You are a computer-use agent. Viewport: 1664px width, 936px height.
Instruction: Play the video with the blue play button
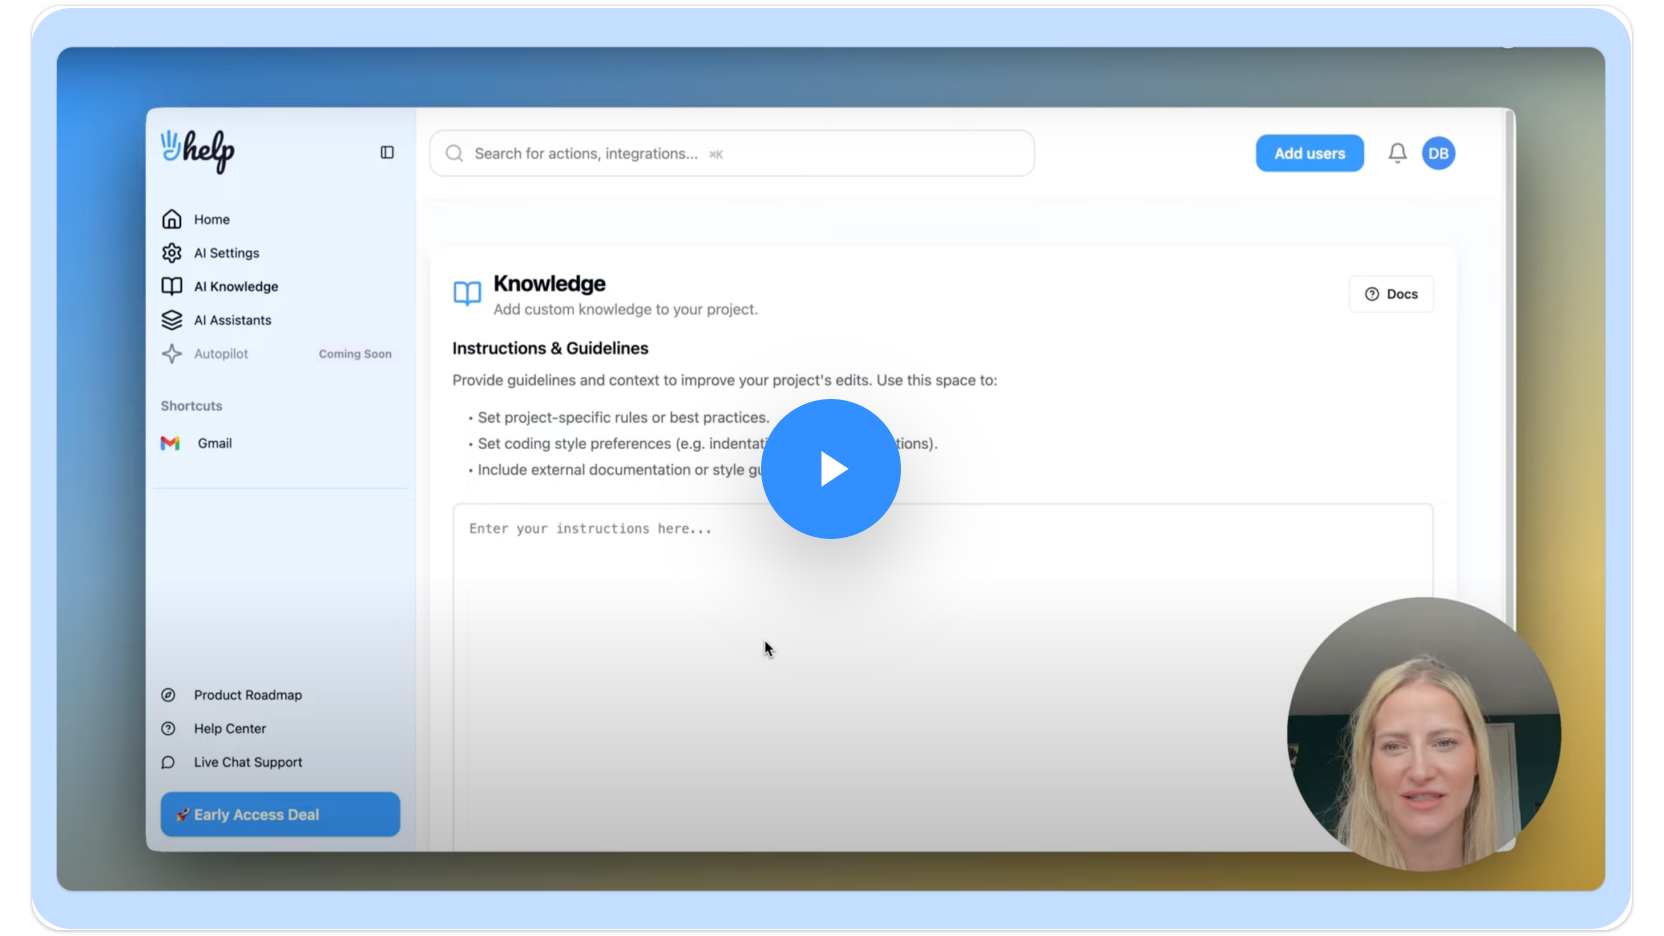tap(830, 469)
